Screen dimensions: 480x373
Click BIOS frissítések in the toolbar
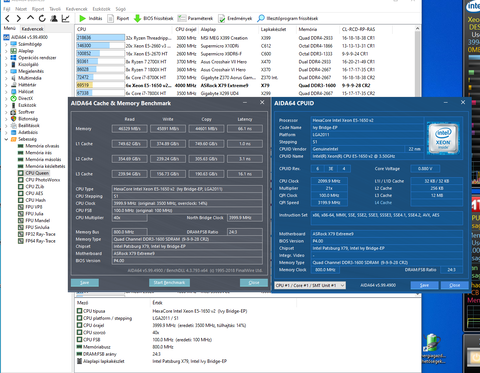point(153,18)
